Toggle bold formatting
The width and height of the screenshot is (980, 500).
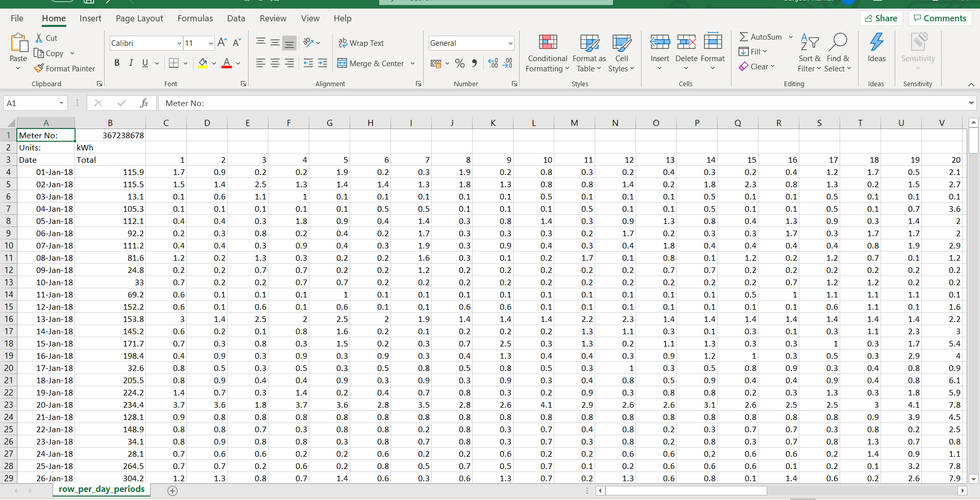coord(117,63)
